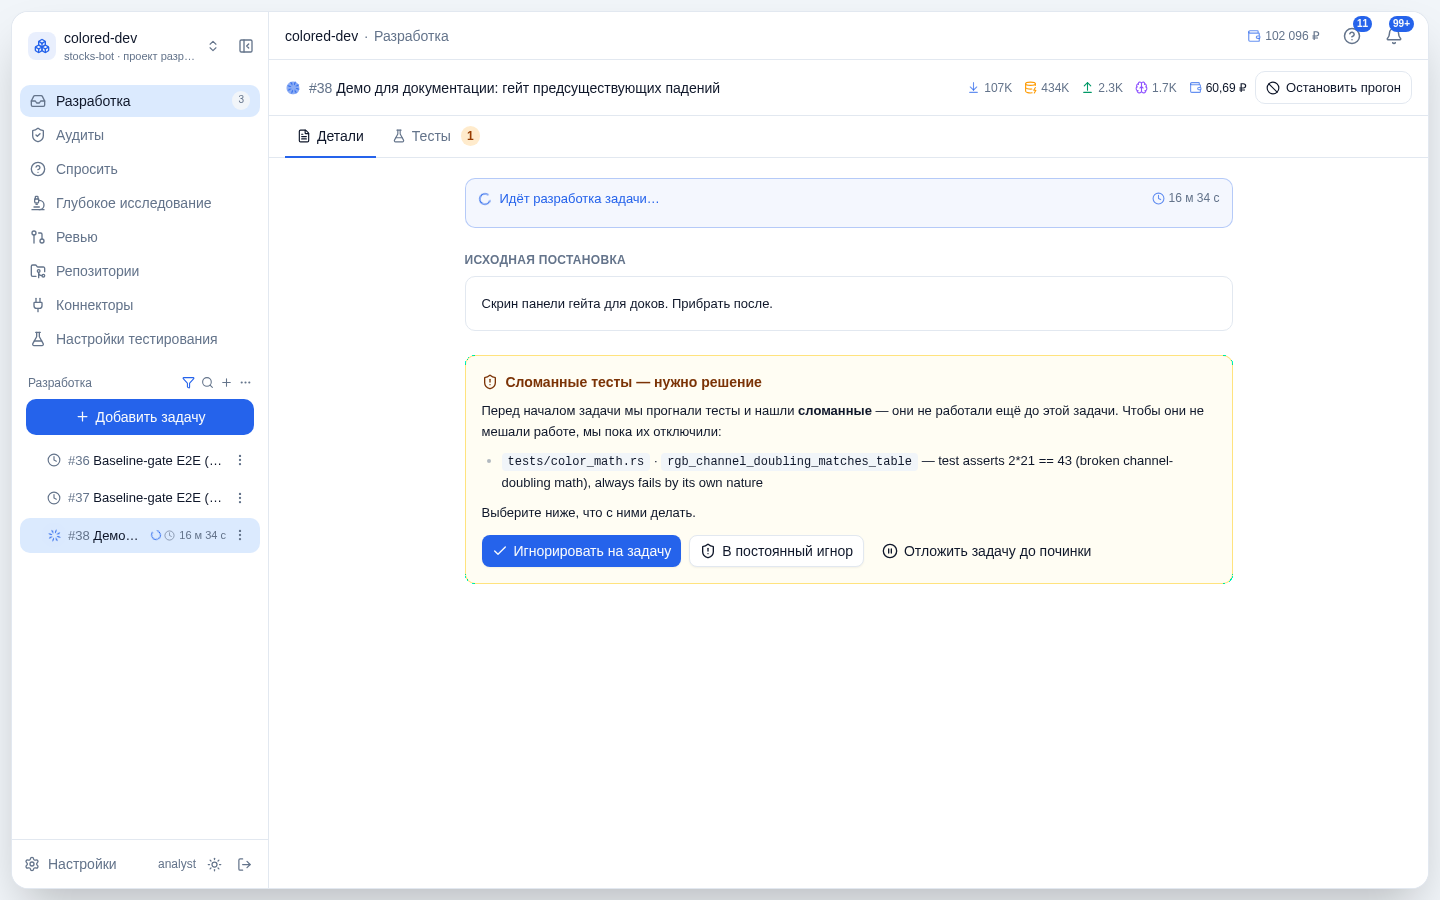Click the cached tokens 434K stat

1047,88
